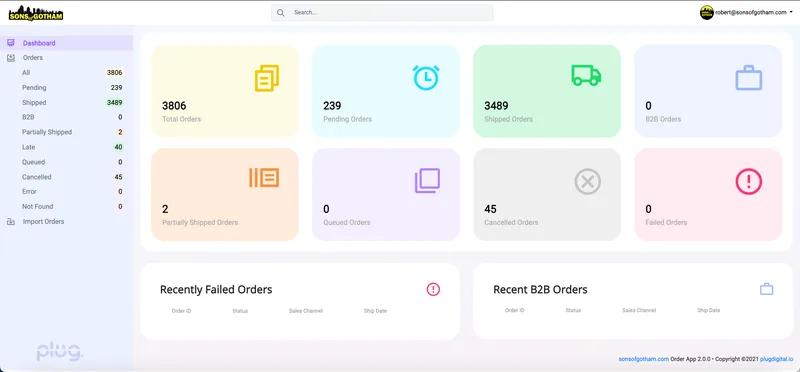Screen dimensions: 800x372
Task: Click the Pending Orders alarm clock icon
Action: tap(426, 78)
